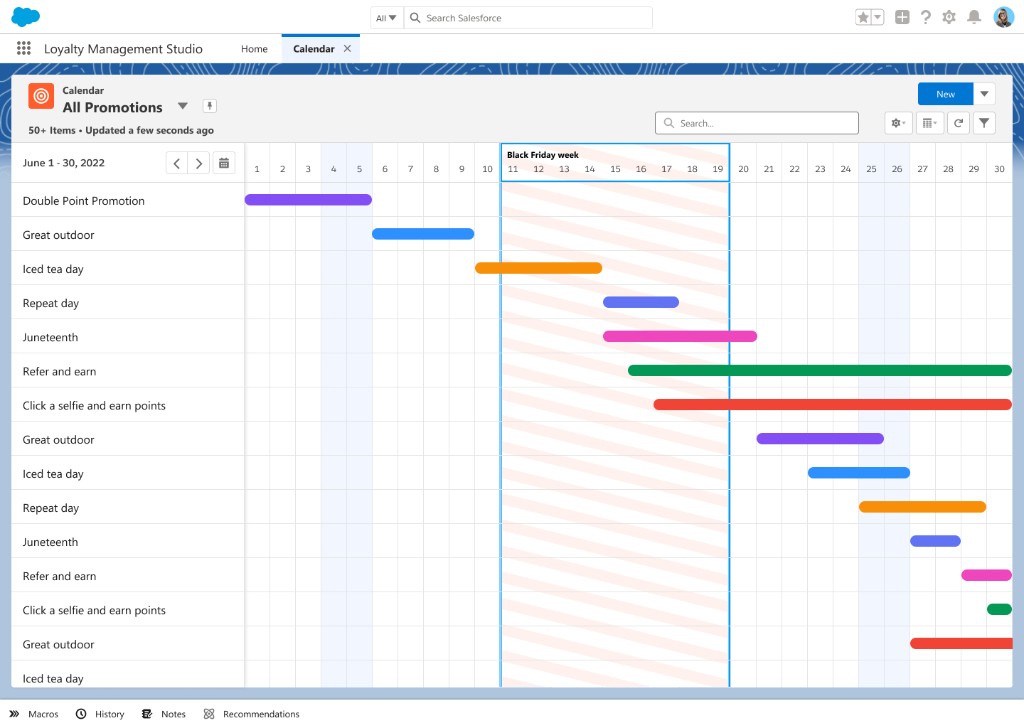Click the first orange Iced tea day bar
The width and height of the screenshot is (1024, 728).
(x=538, y=268)
